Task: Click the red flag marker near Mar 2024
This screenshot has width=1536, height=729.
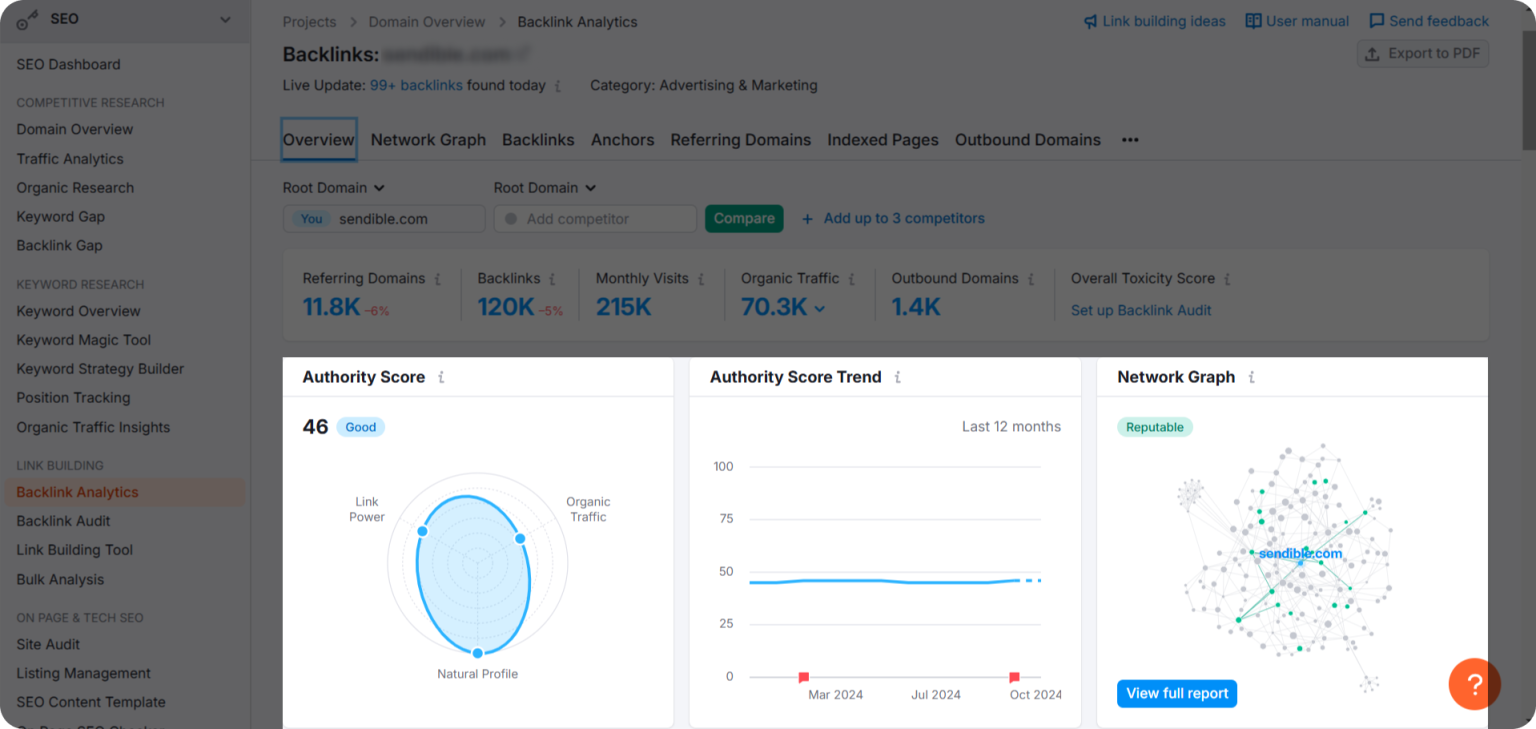Action: tap(803, 677)
